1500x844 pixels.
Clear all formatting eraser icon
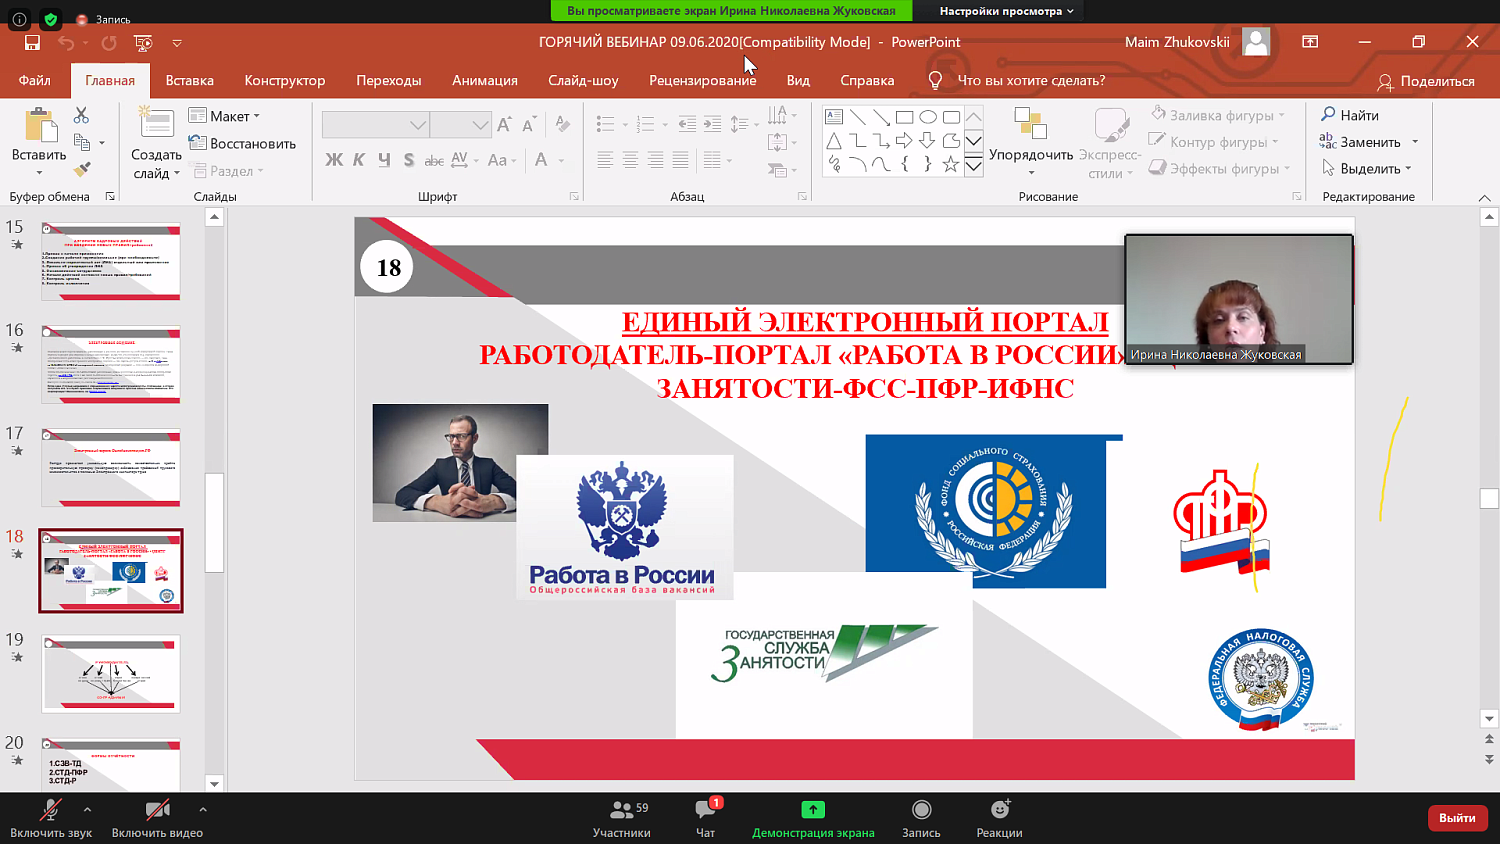[x=562, y=125]
